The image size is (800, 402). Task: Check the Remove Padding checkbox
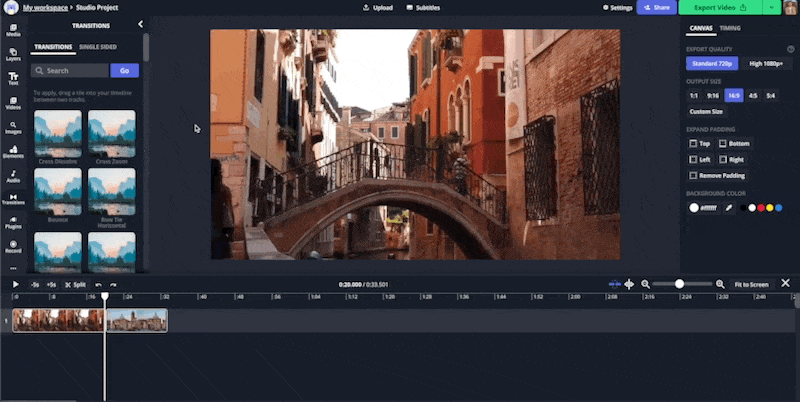tap(694, 176)
